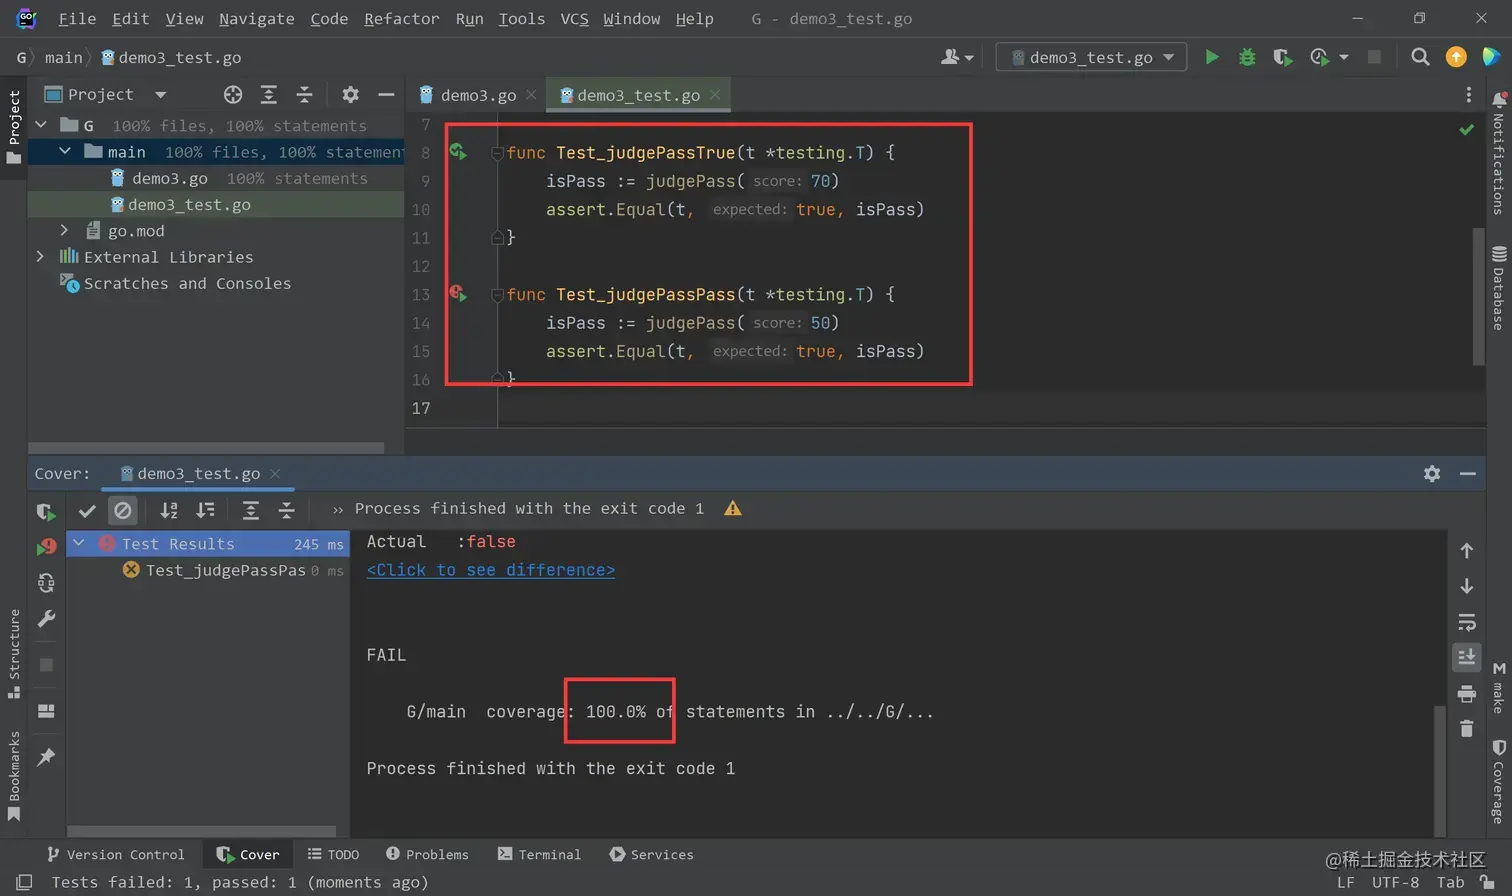Screen dimensions: 1512x896
Task: Collapse all in Project panel toolbar
Action: coord(304,94)
